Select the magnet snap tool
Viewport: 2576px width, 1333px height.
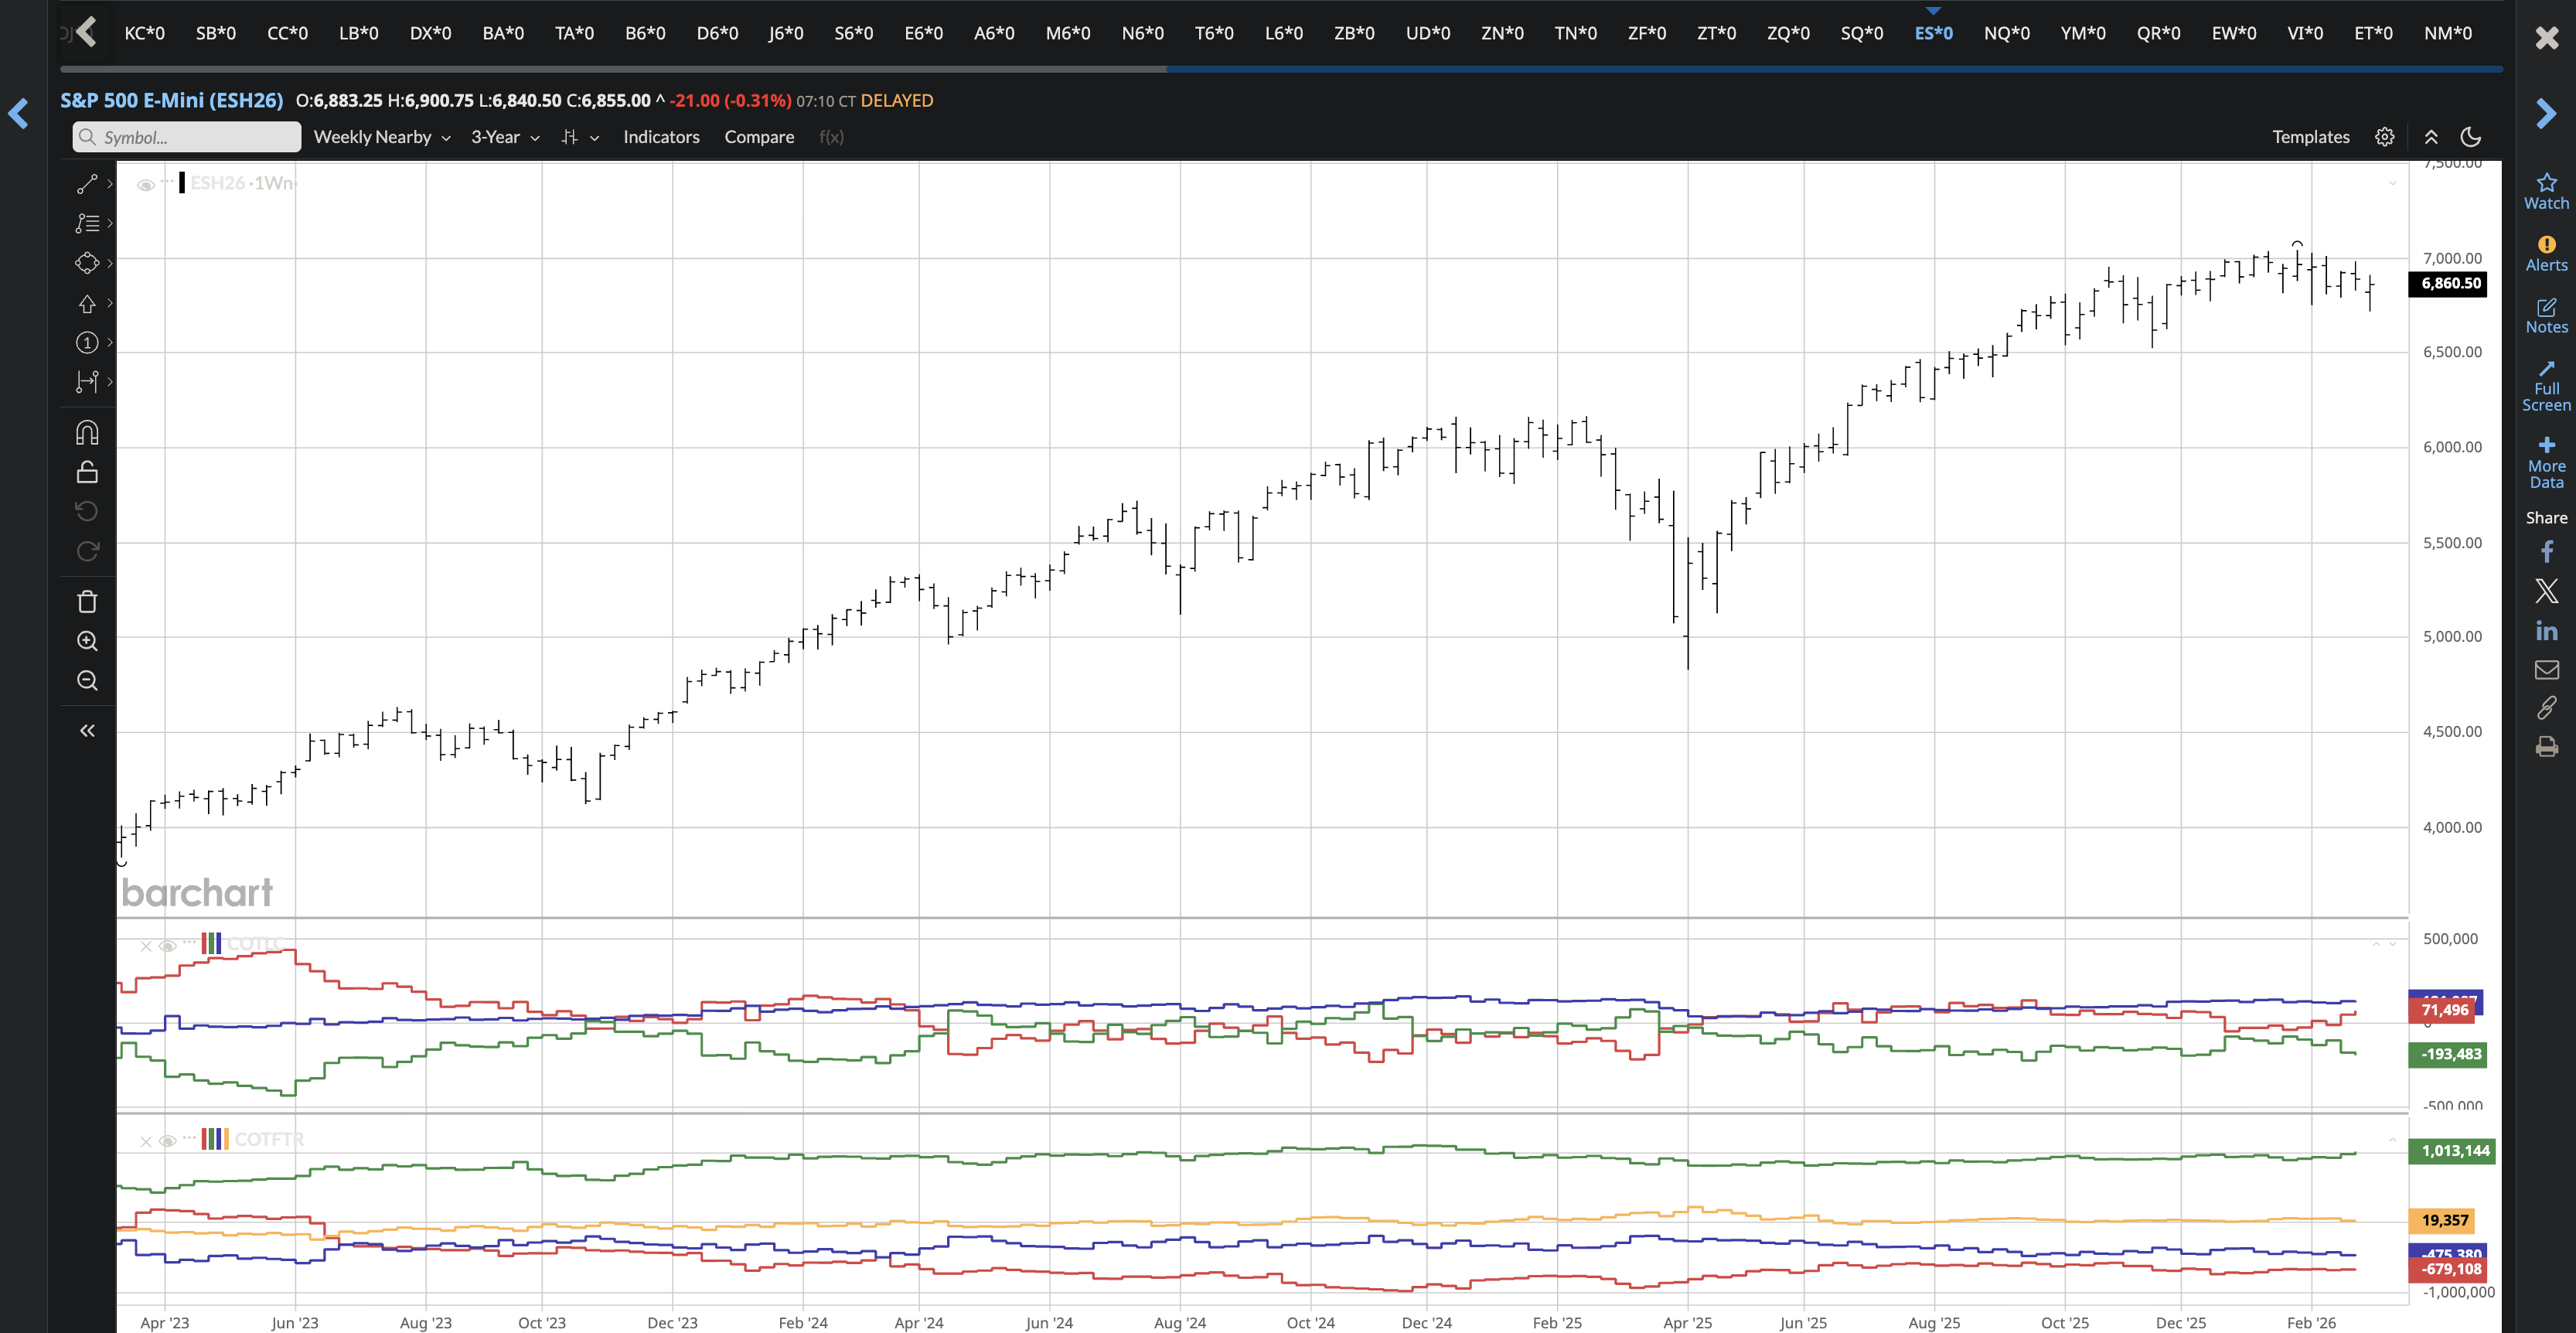pyautogui.click(x=87, y=432)
